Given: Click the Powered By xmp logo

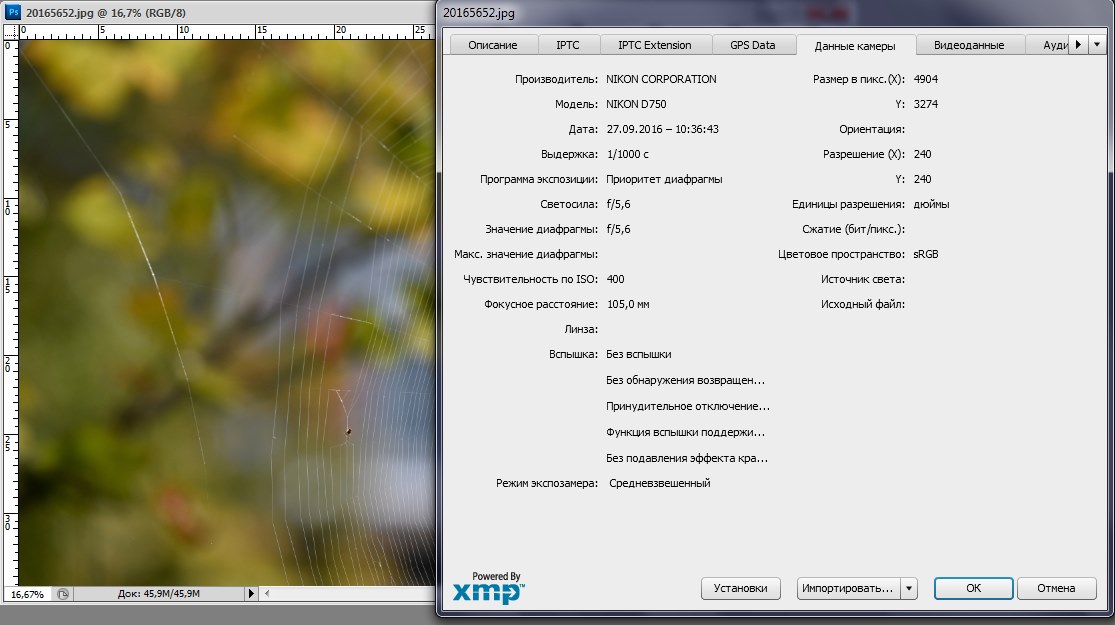Looking at the screenshot, I should point(489,587).
